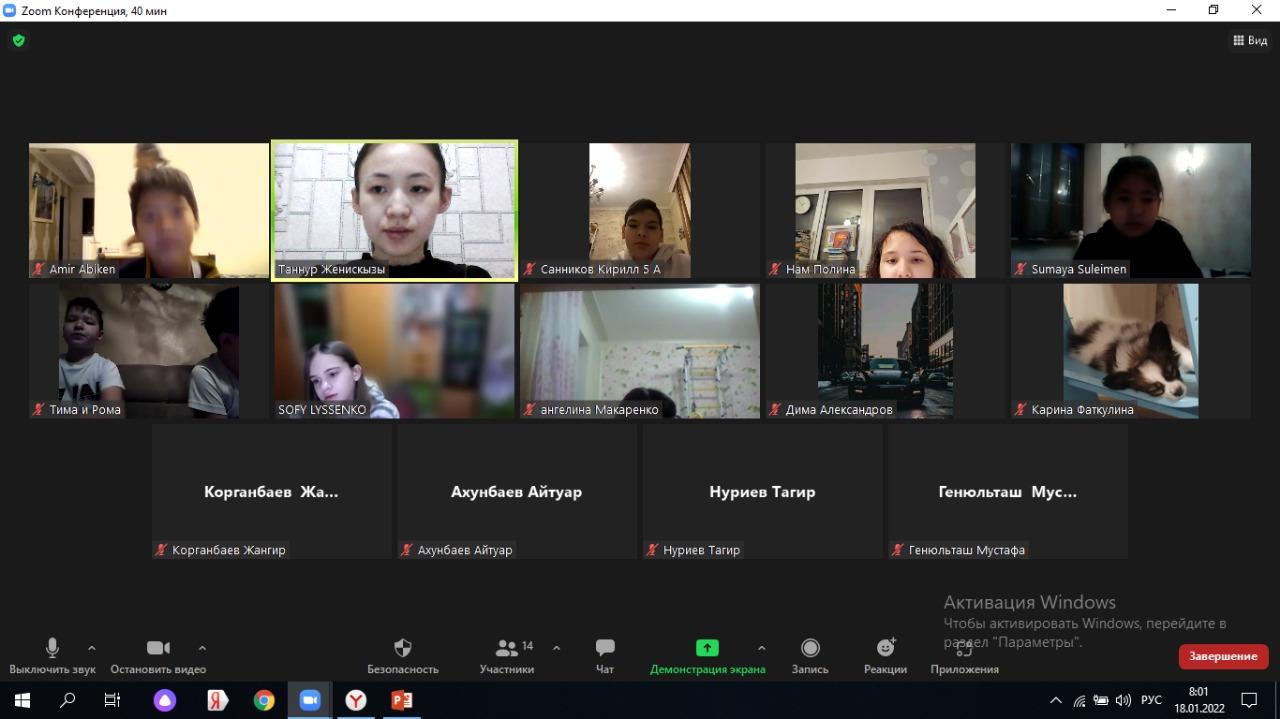Screen dimensions: 1280x719
Task: Open the Безопасность security shield icon
Action: click(403, 649)
